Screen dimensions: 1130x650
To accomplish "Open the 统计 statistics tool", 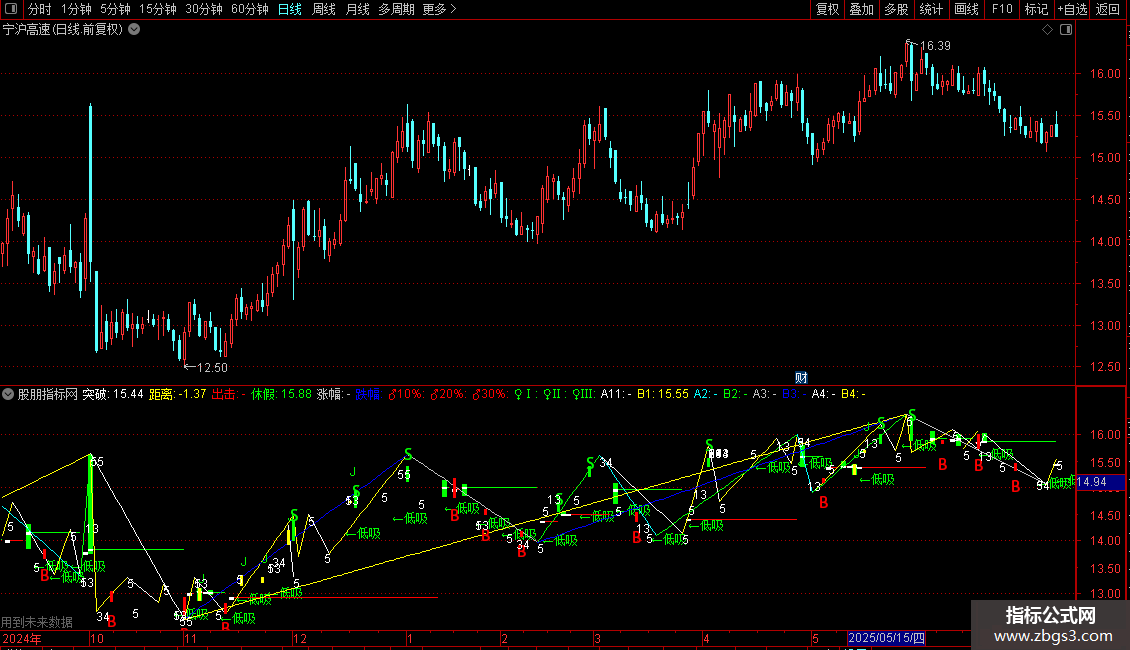I will (x=931, y=9).
